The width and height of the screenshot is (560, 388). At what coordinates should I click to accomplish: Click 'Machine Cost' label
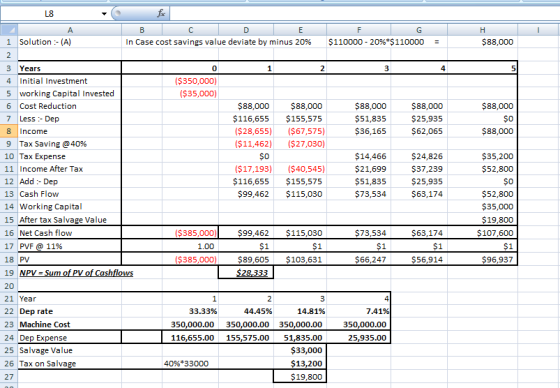45,324
